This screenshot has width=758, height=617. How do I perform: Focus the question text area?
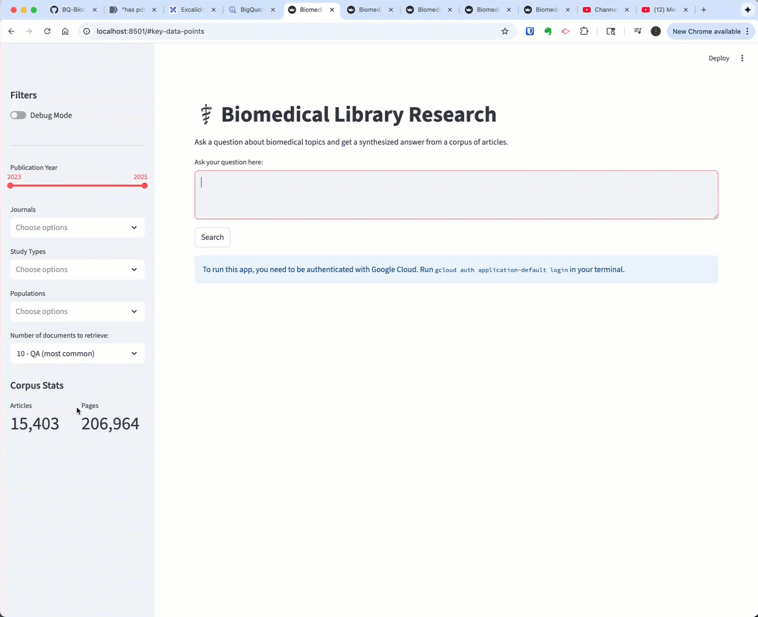coord(456,194)
